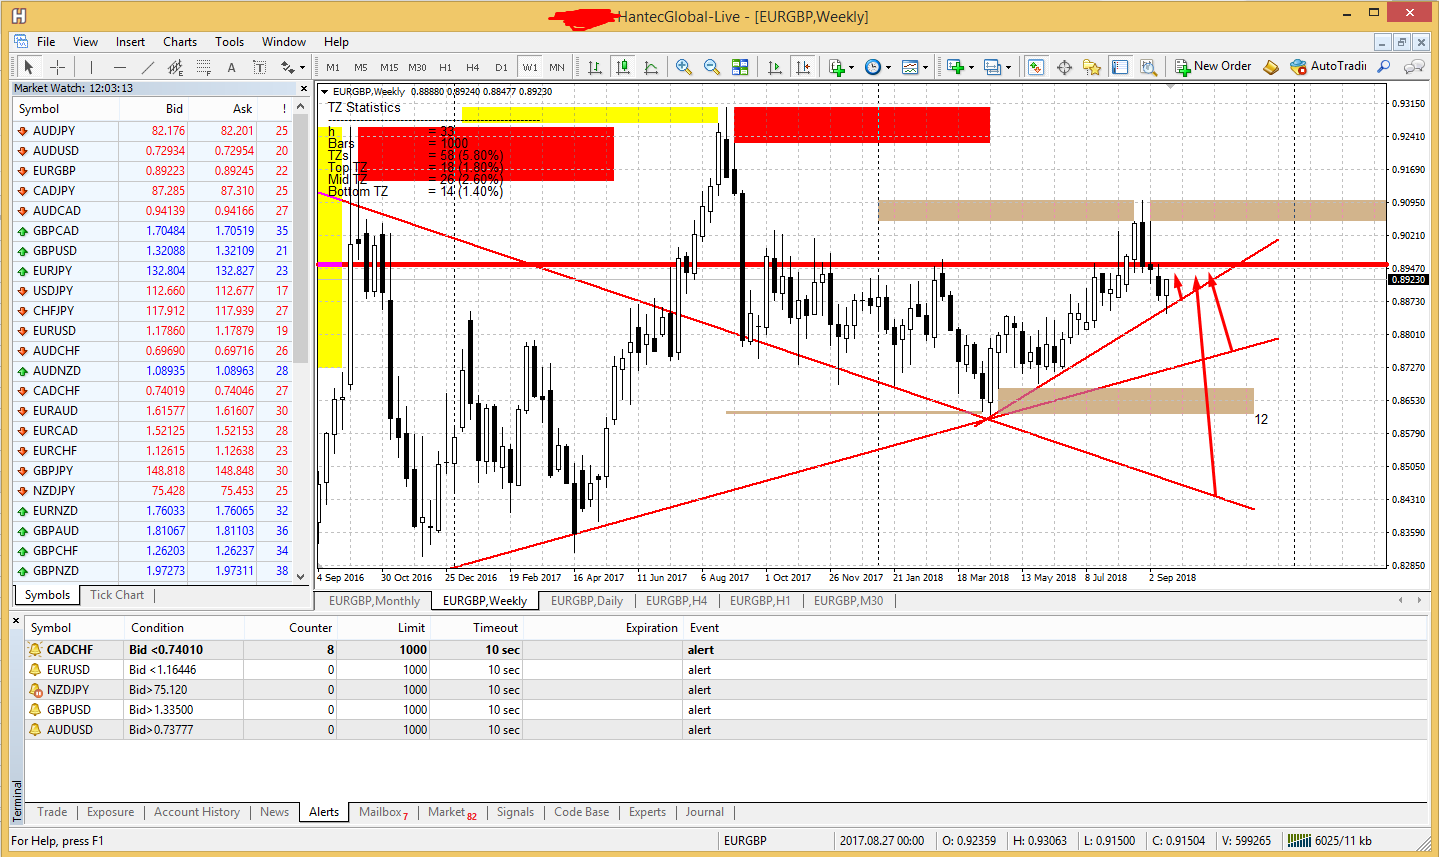1439x857 pixels.
Task: Toggle candlestick chart display
Action: 623,67
